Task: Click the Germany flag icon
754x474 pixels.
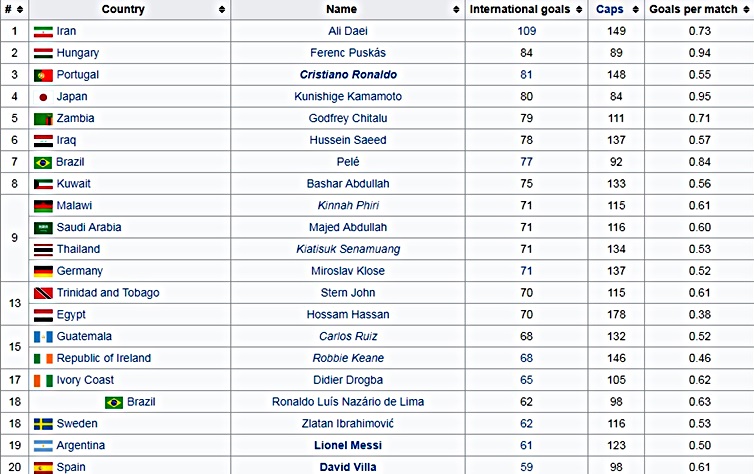Action: 43,272
